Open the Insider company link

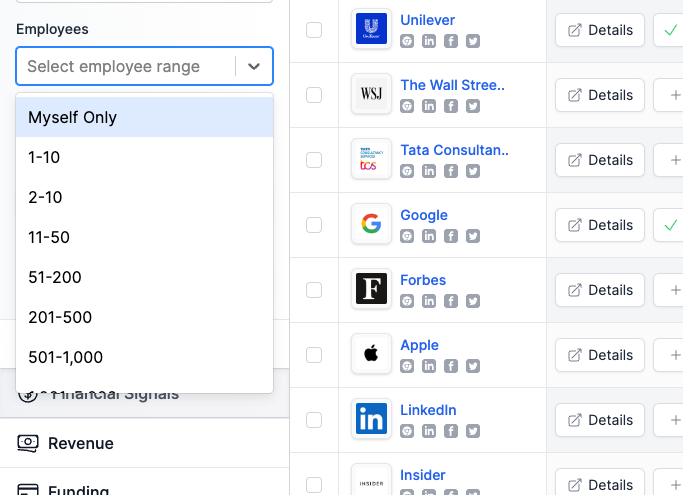pyautogui.click(x=423, y=475)
